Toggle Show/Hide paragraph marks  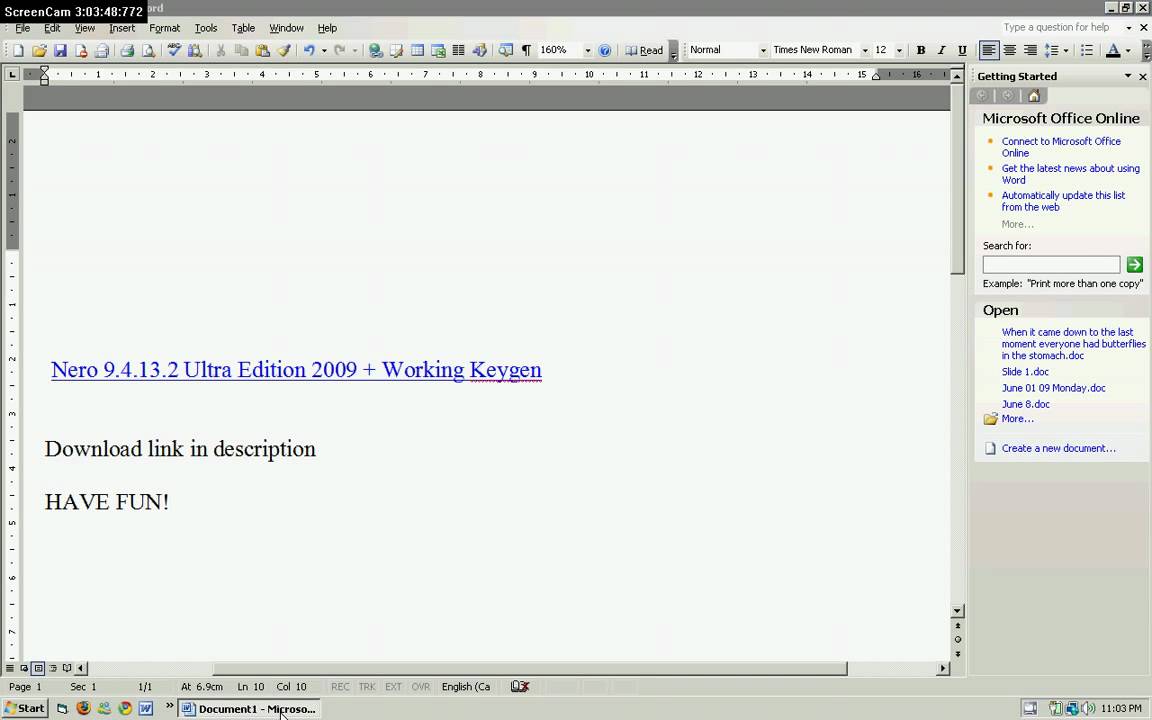coord(526,51)
